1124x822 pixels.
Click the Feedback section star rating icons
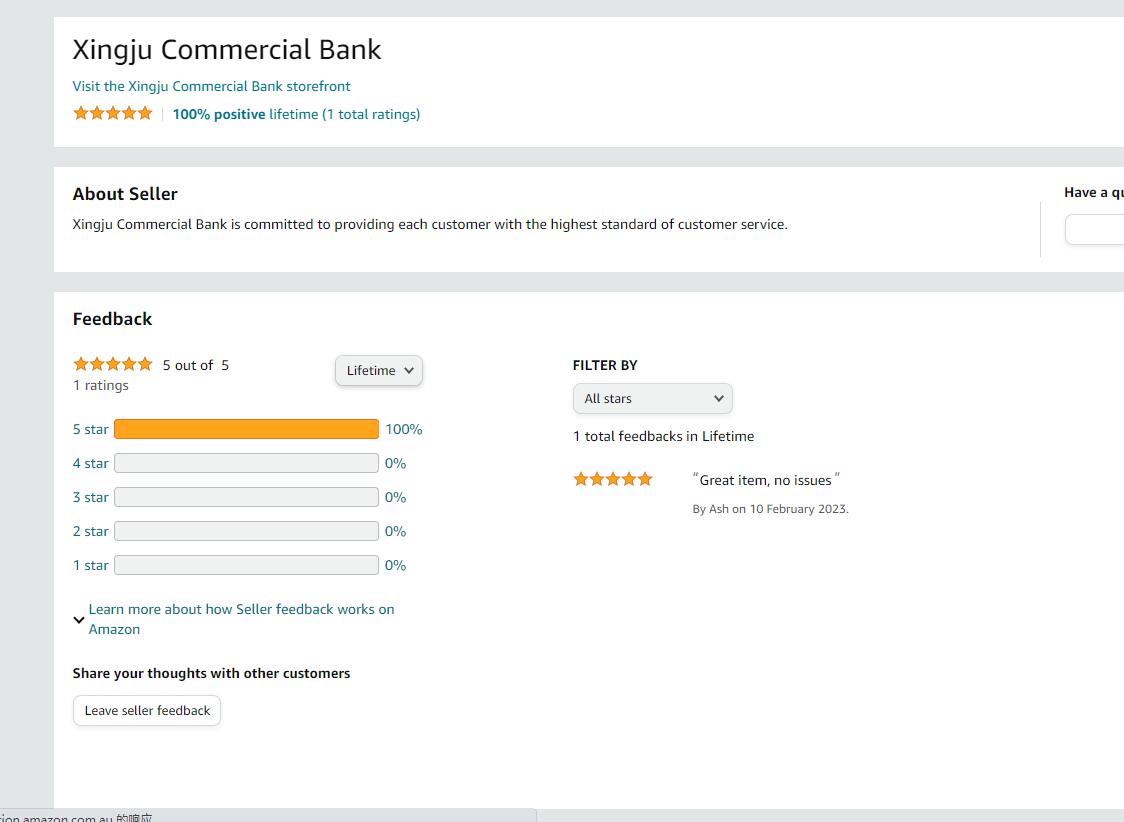click(112, 364)
